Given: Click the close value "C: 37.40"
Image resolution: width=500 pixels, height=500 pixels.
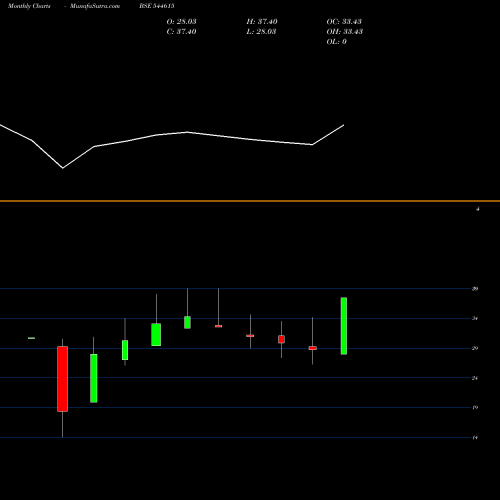Looking at the screenshot, I should [181, 32].
